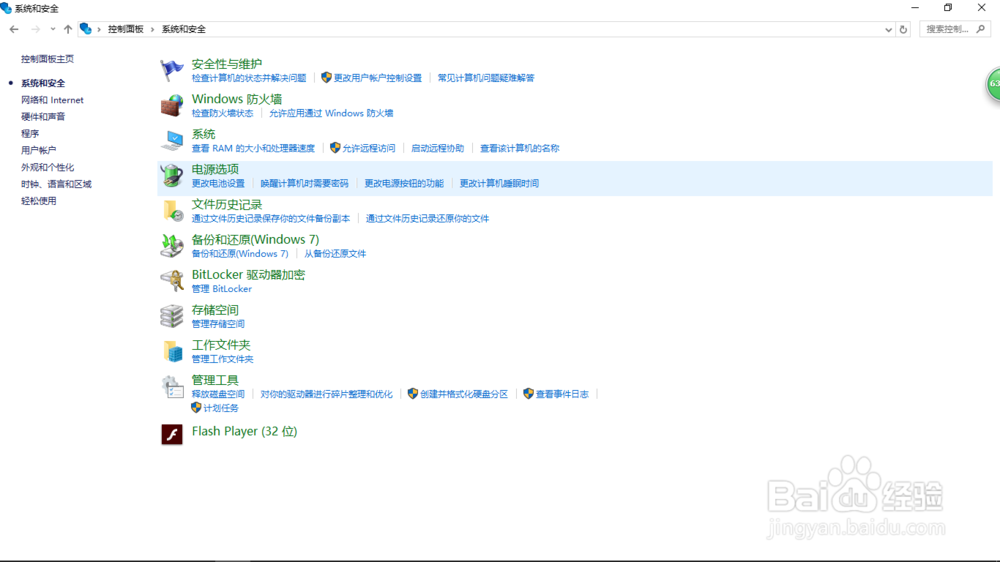Click the Security and Maintenance flag icon
The image size is (1000, 562).
pos(172,70)
